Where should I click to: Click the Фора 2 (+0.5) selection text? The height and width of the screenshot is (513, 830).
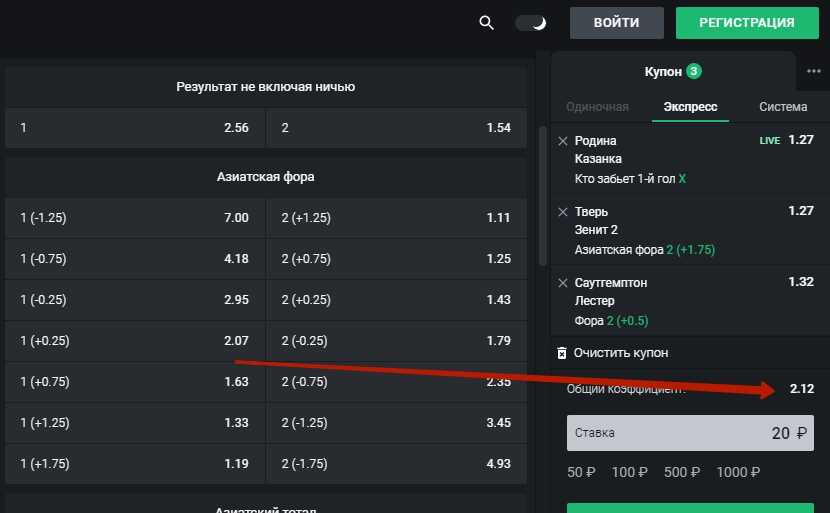[x=611, y=321]
